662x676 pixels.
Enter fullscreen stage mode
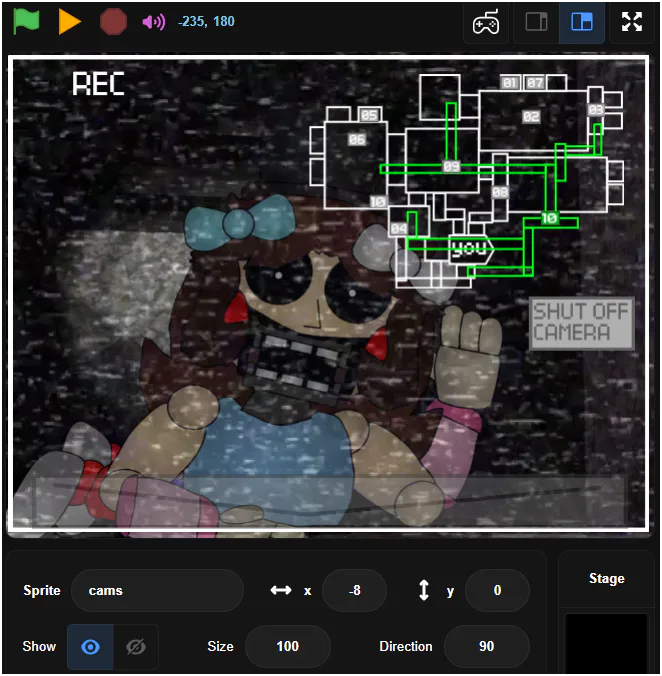(x=632, y=22)
